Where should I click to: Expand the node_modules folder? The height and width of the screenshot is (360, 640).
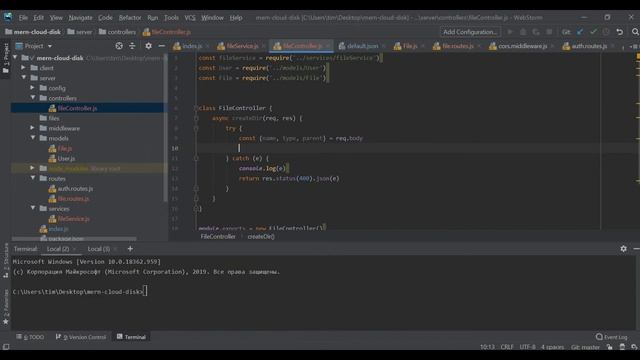[x=32, y=168]
